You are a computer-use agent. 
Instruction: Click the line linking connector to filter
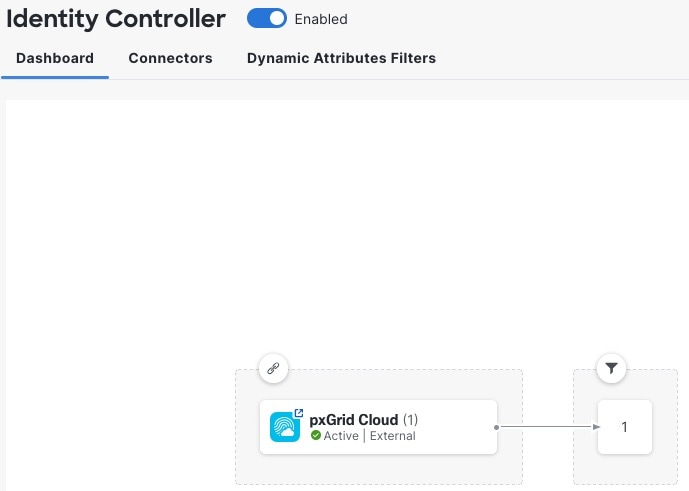click(546, 426)
